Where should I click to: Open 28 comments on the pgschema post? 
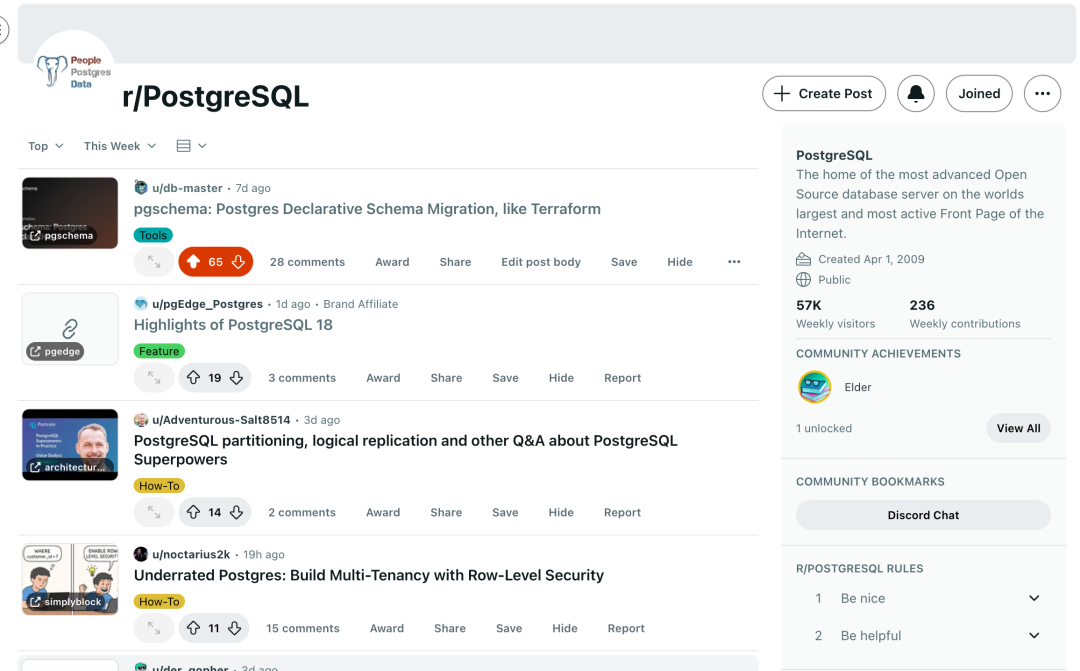307,262
